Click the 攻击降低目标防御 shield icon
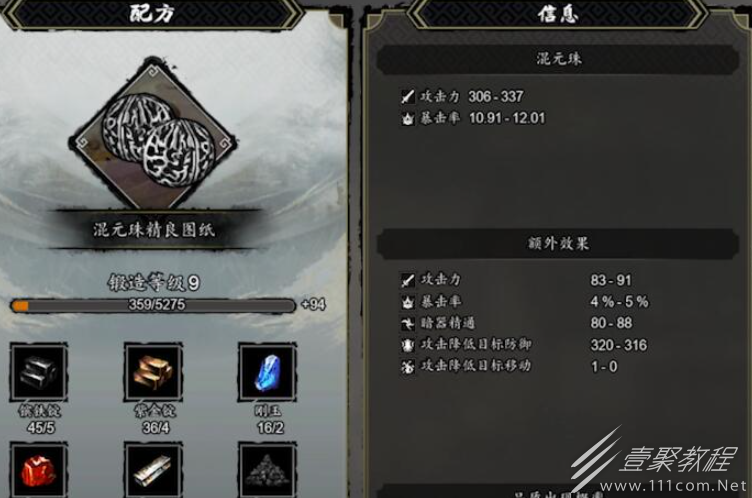The width and height of the screenshot is (752, 498). tap(408, 345)
